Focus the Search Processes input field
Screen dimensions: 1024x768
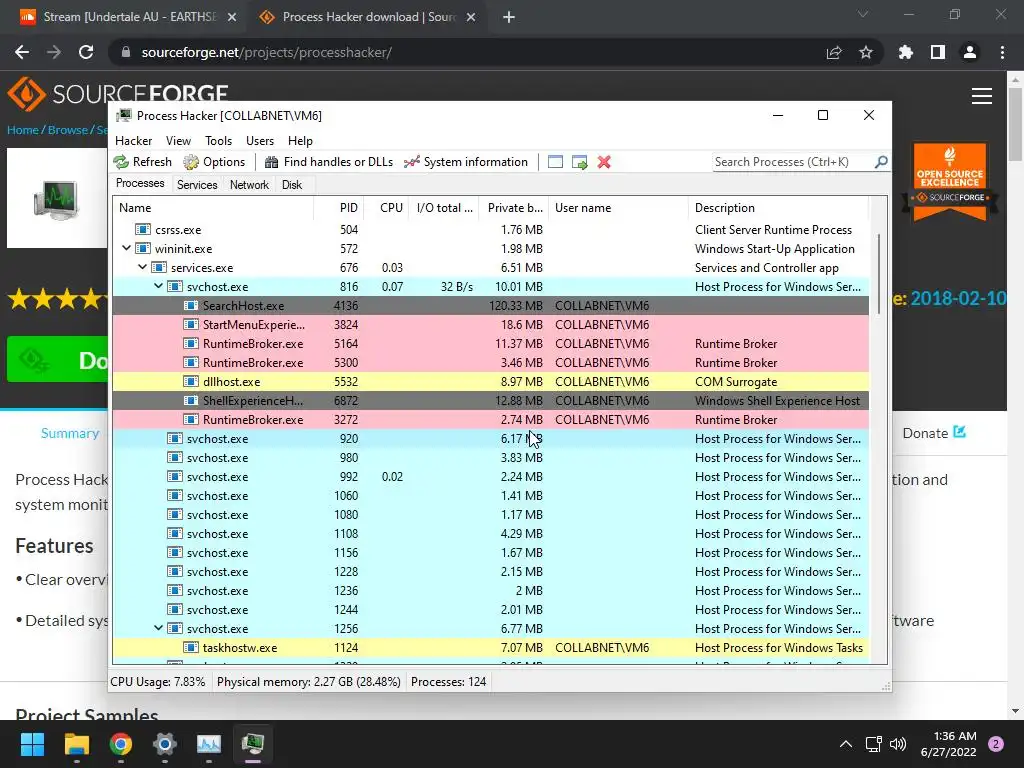pos(793,162)
